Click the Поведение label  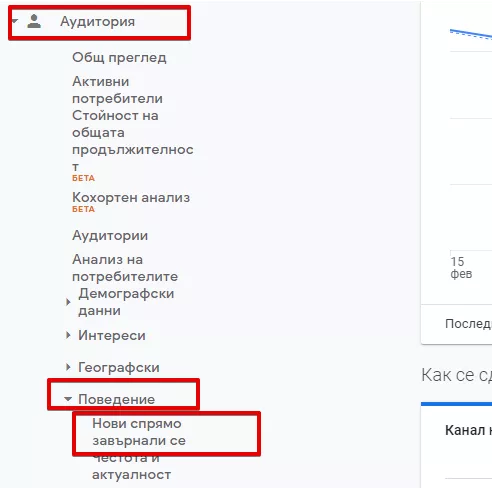pos(116,399)
